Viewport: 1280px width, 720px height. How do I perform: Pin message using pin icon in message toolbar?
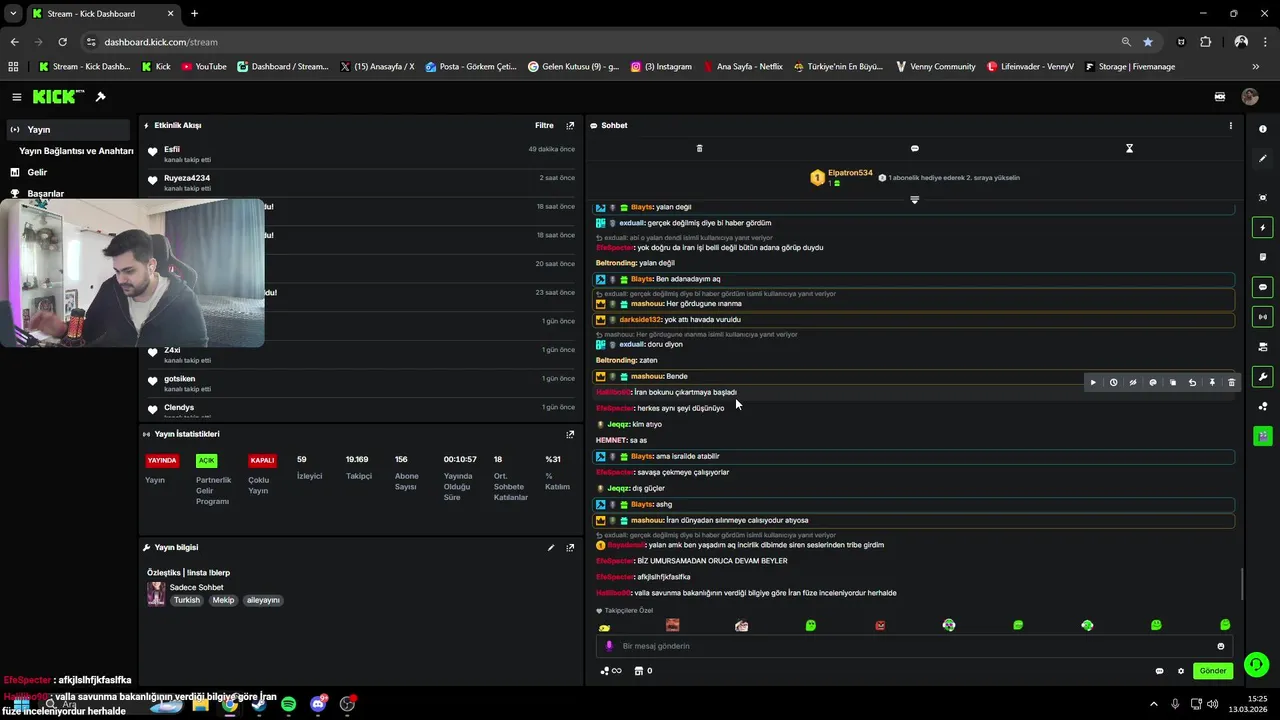[x=1212, y=382]
